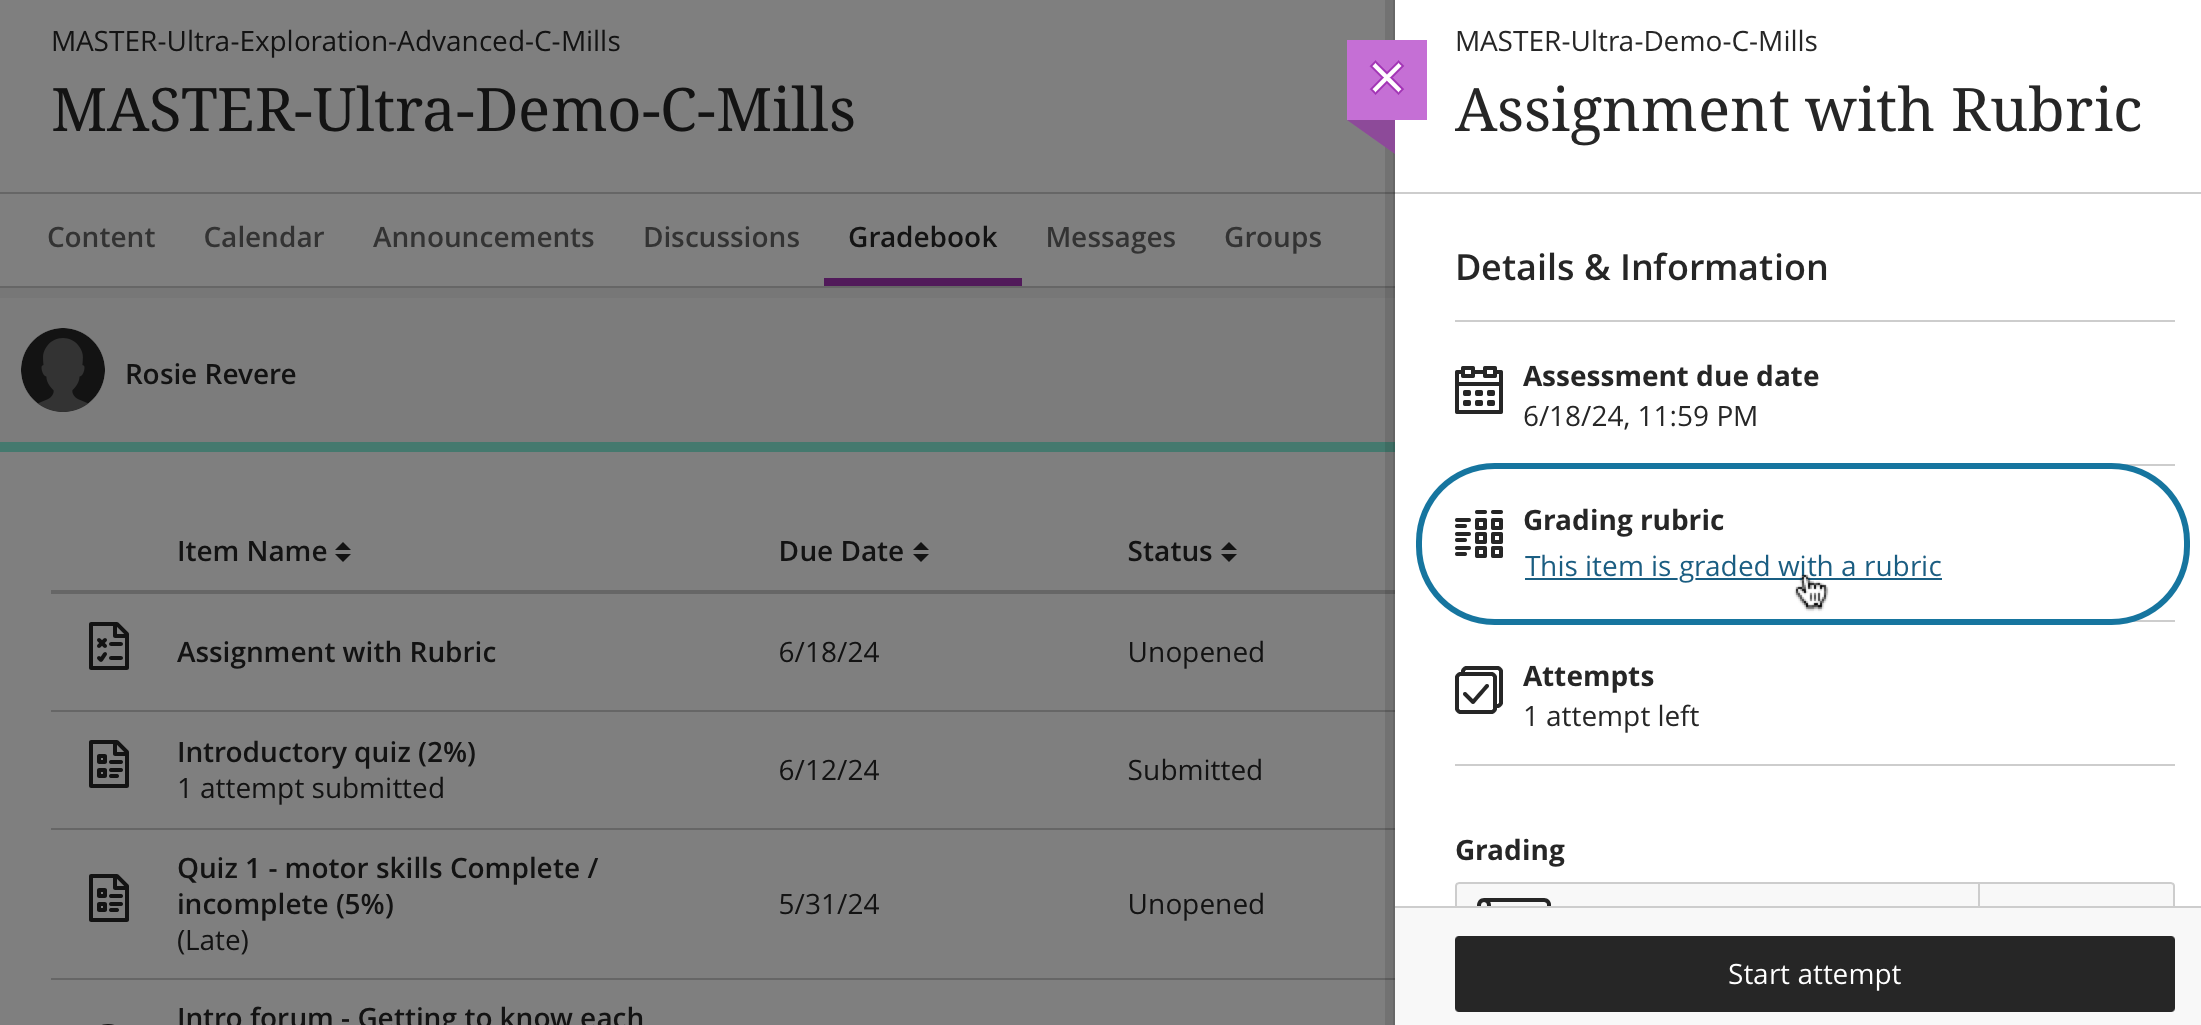Screen dimensions: 2201x1025
Task: Open the Messages tab
Action: coord(1110,237)
